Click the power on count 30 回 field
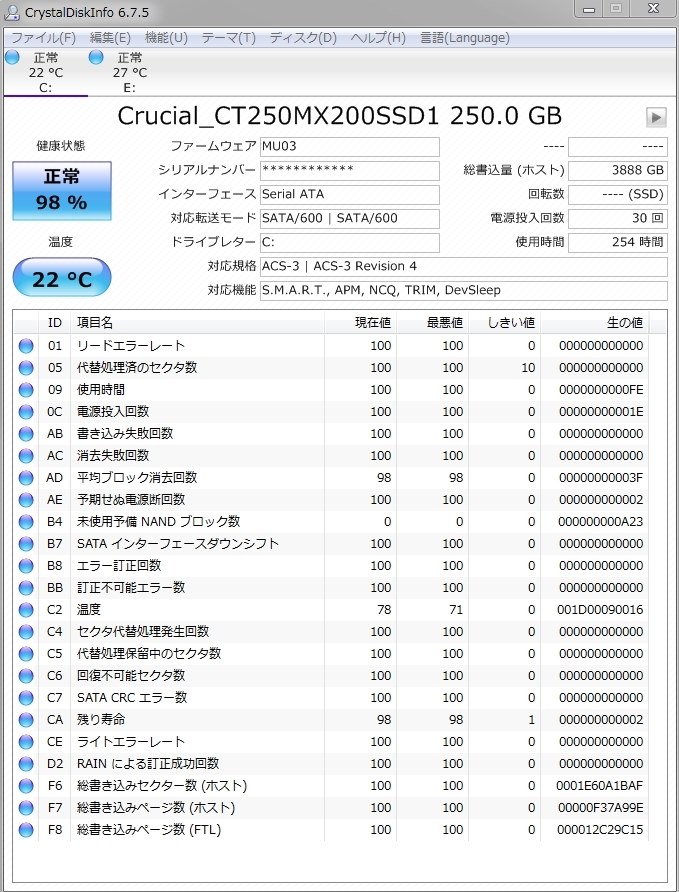The height and width of the screenshot is (892, 679). click(618, 218)
